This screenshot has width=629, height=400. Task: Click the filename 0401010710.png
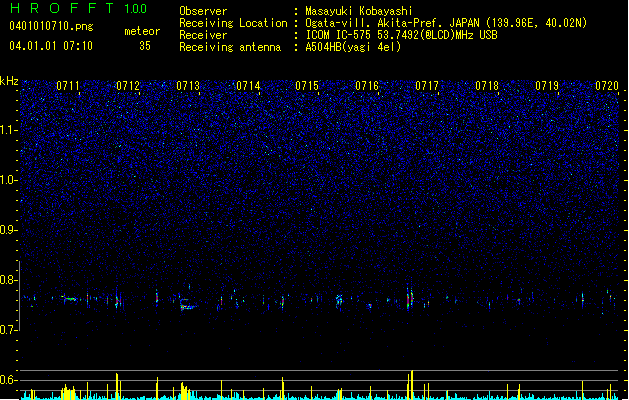[x=51, y=27]
